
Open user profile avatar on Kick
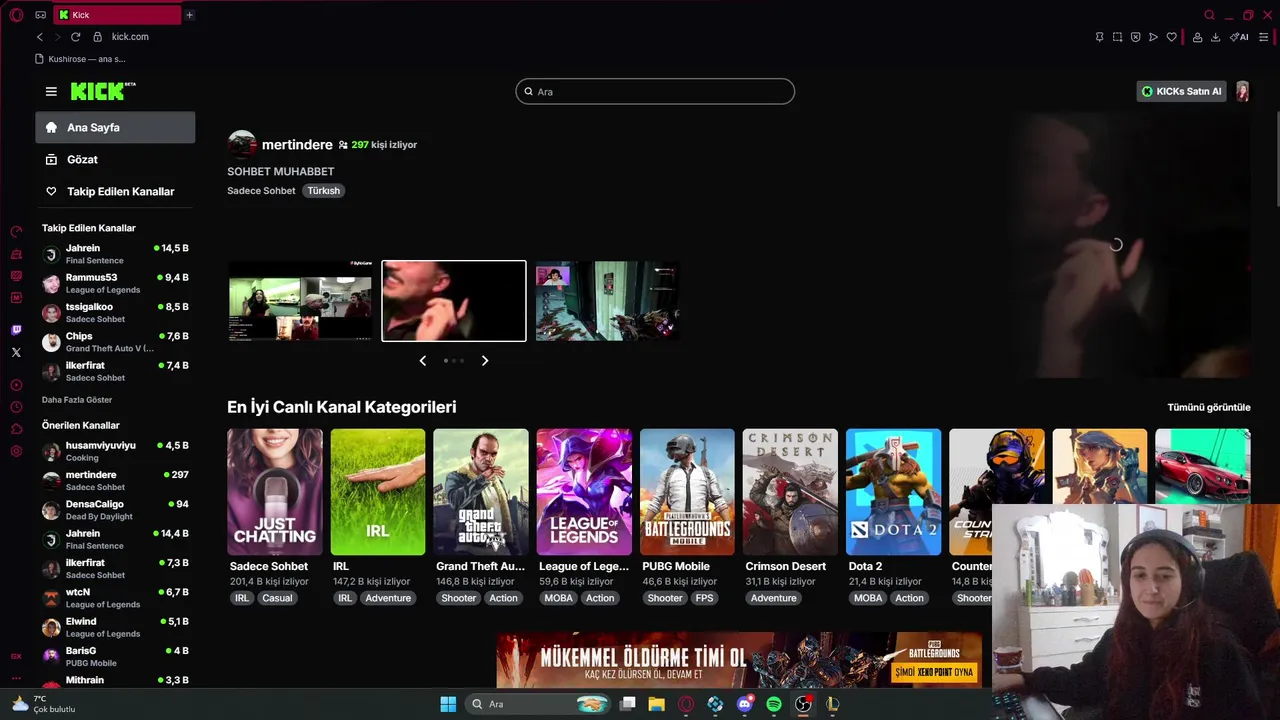click(x=1242, y=91)
